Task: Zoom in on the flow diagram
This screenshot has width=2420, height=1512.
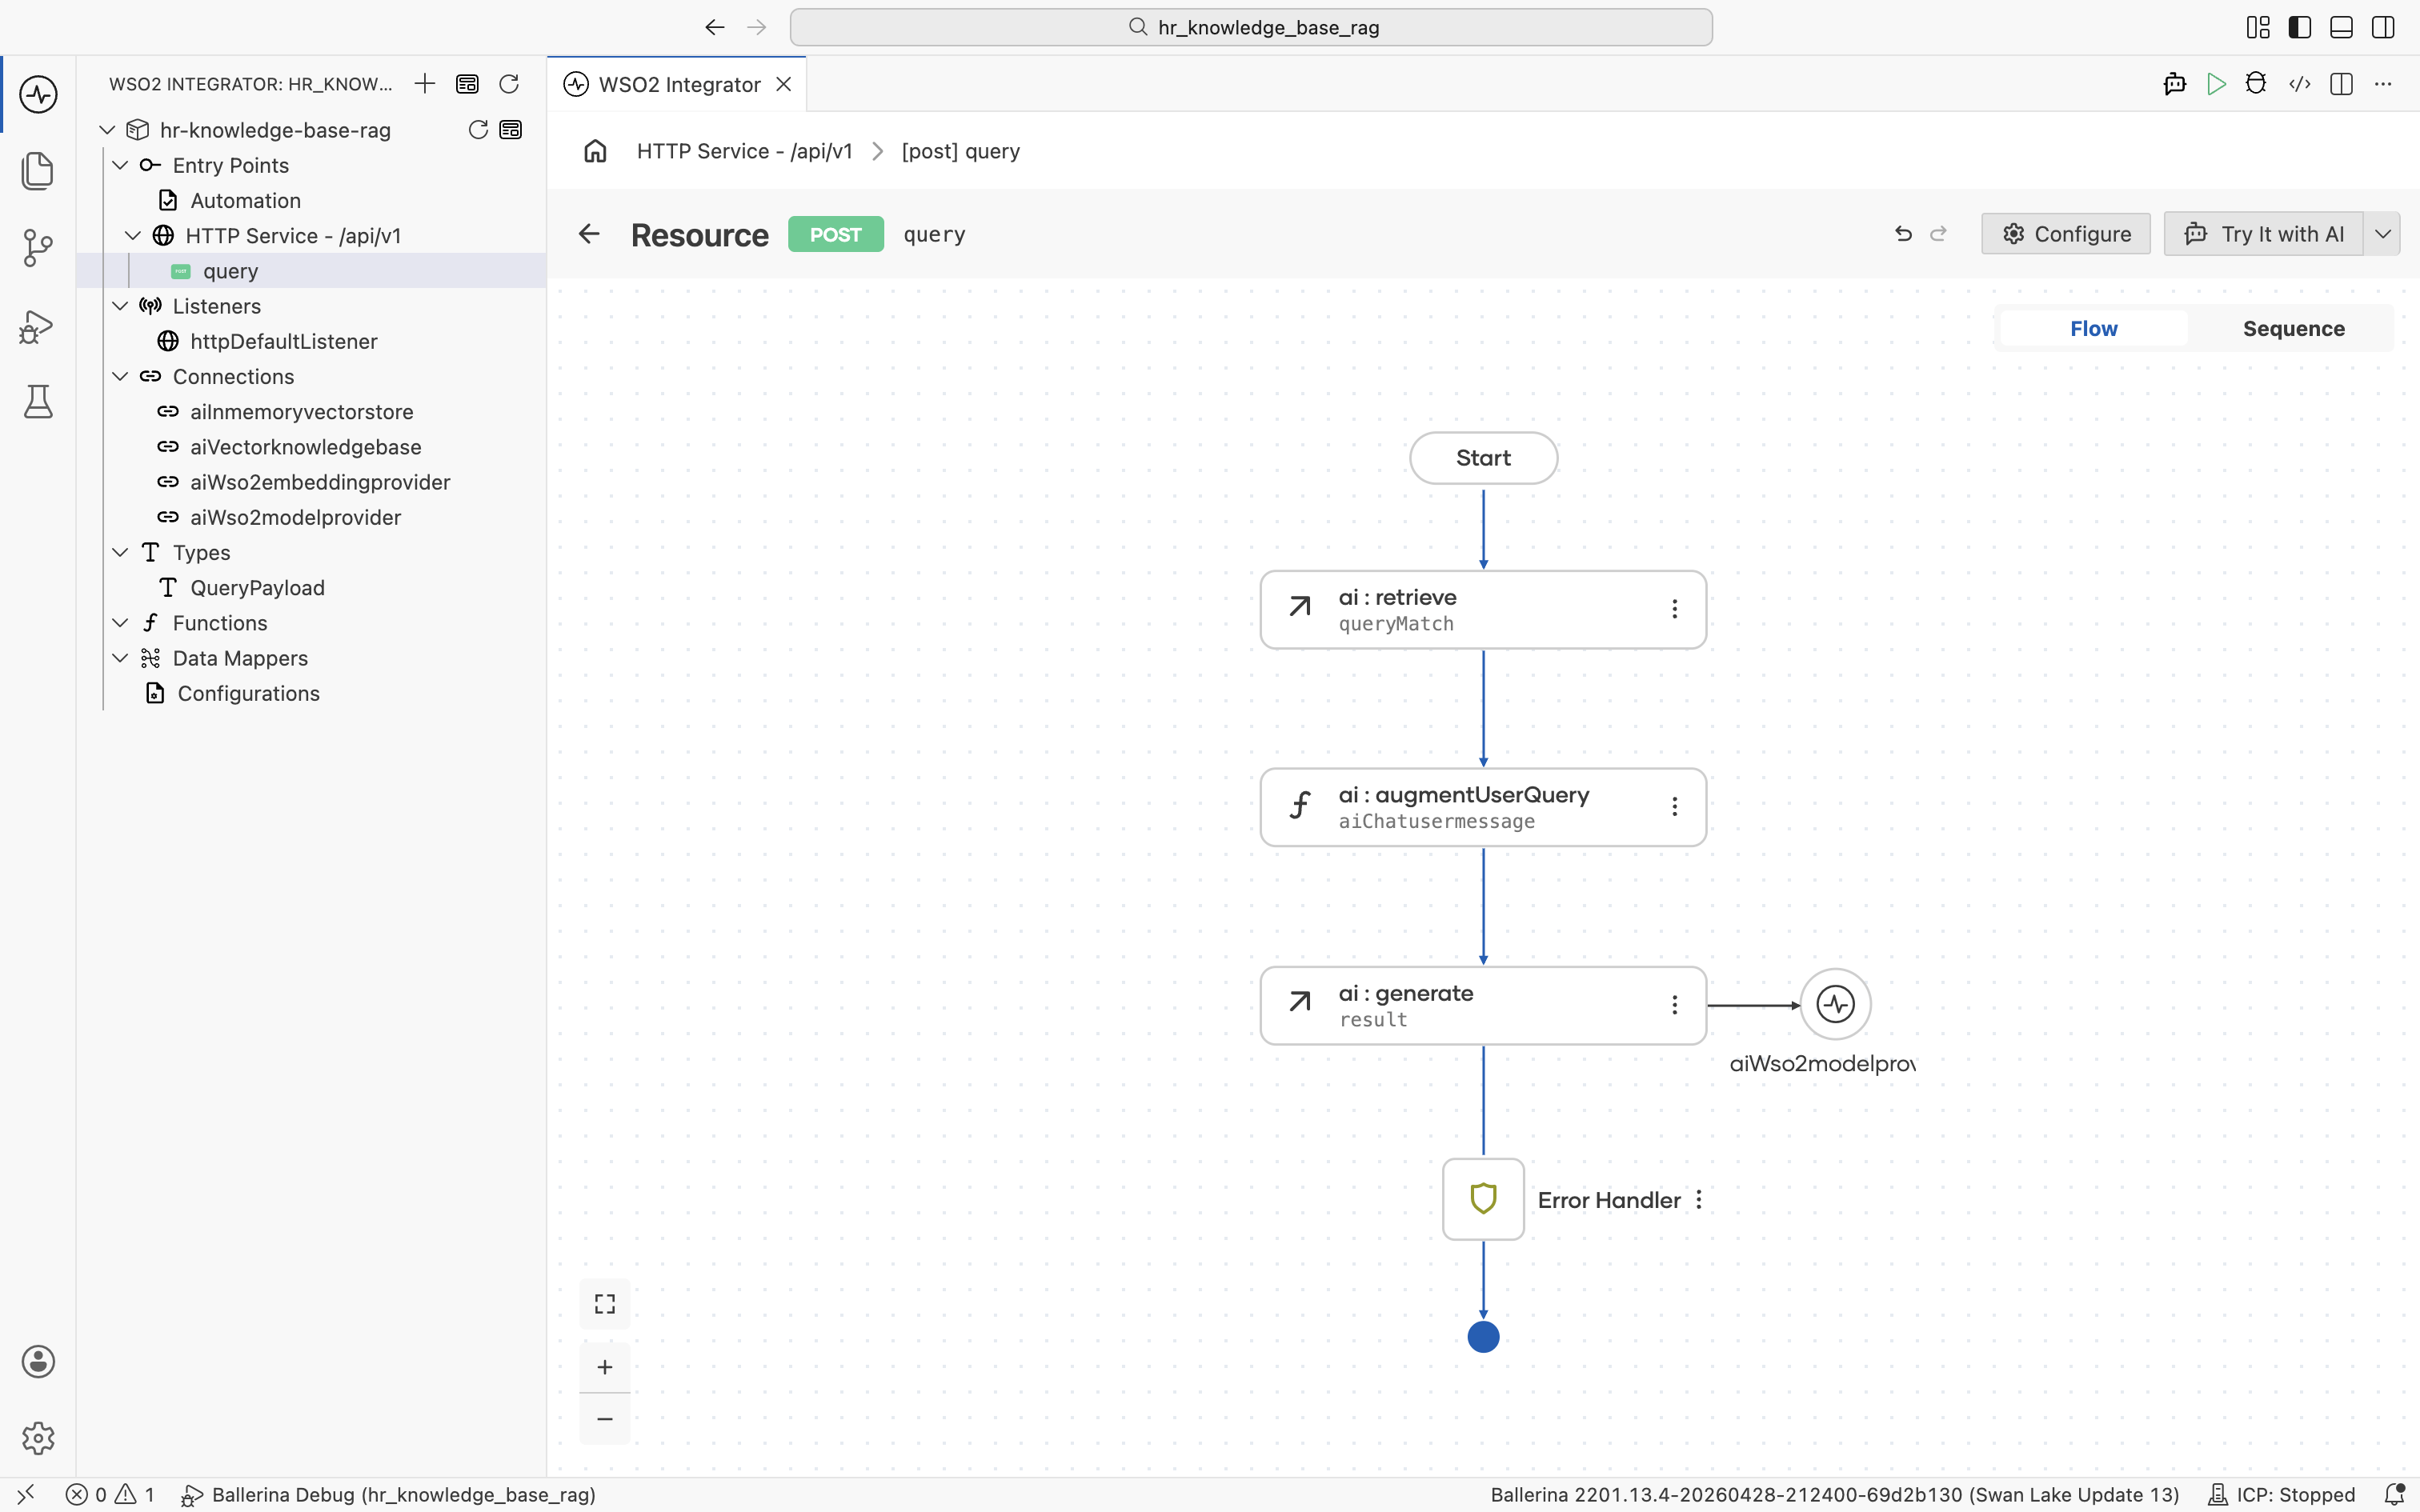Action: [x=605, y=1367]
